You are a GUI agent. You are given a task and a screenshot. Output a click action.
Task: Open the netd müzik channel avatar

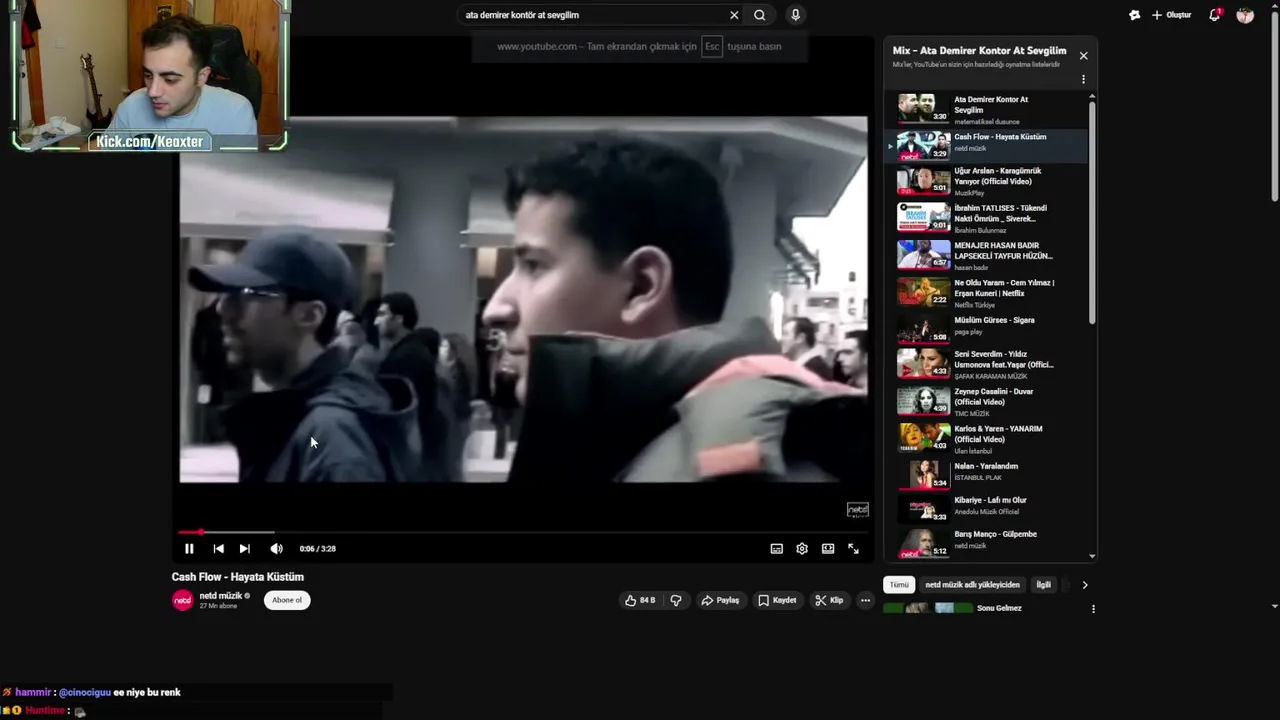pyautogui.click(x=182, y=600)
